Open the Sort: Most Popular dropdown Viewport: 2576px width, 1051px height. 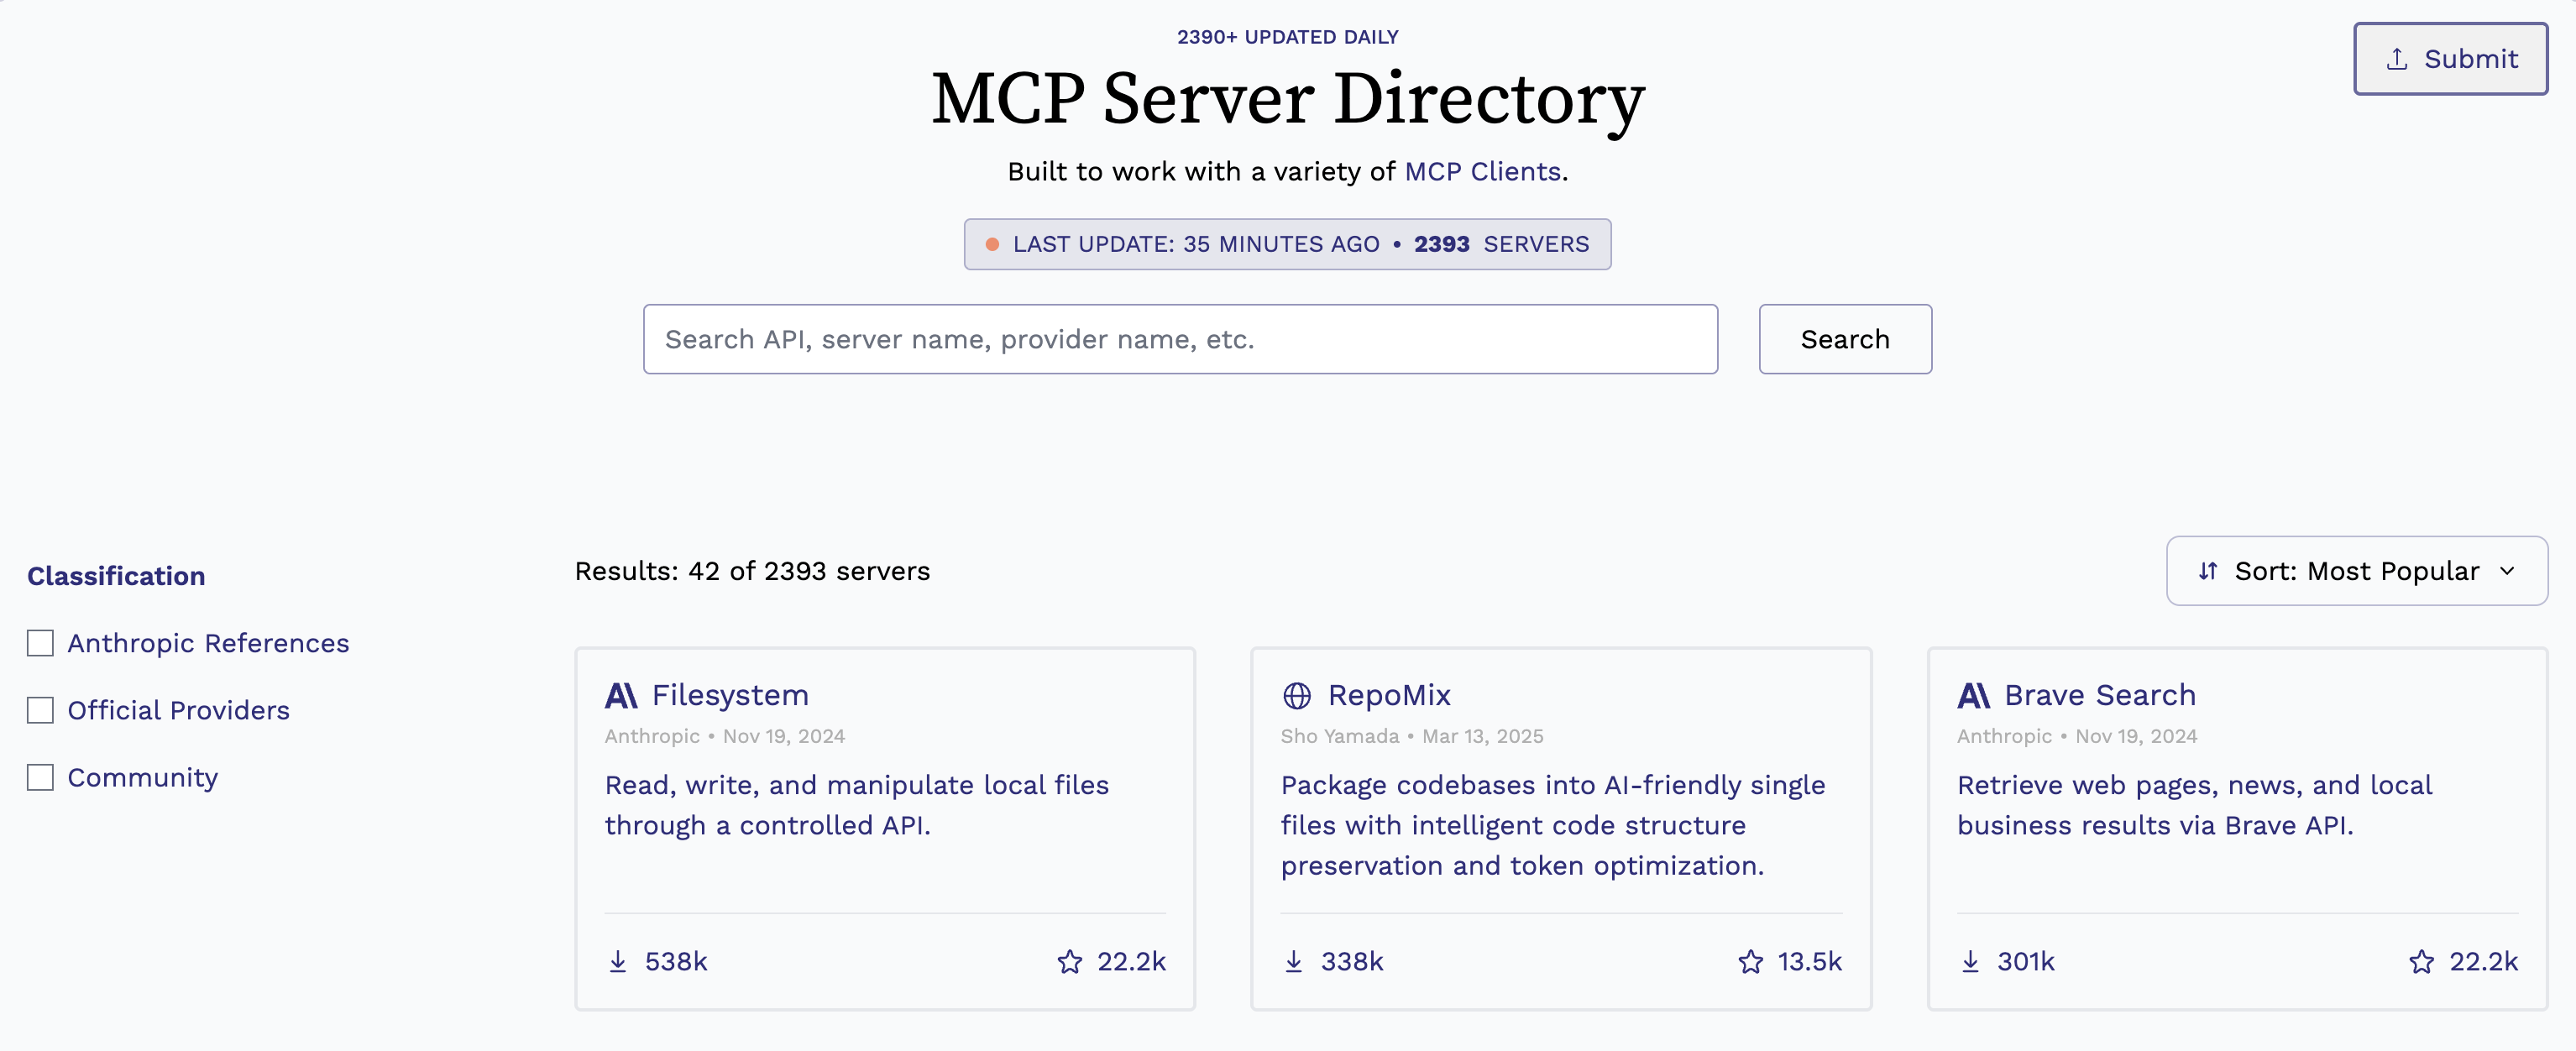coord(2356,571)
